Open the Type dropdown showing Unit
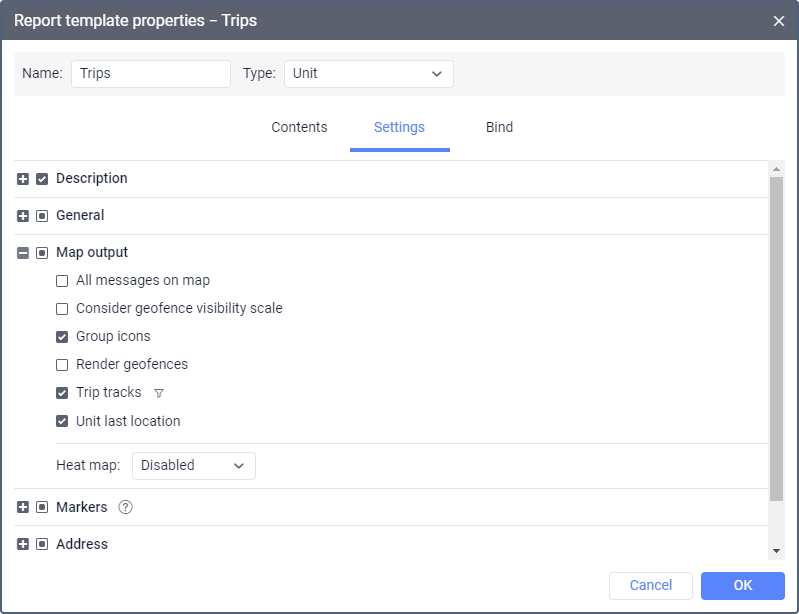Image resolution: width=799 pixels, height=614 pixels. point(368,74)
